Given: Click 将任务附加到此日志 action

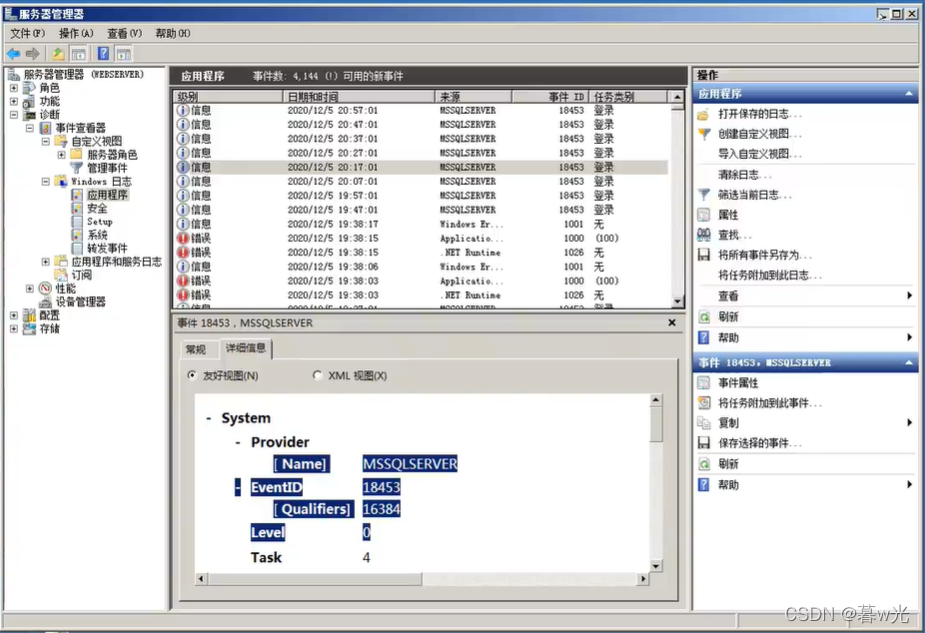Looking at the screenshot, I should click(x=769, y=275).
